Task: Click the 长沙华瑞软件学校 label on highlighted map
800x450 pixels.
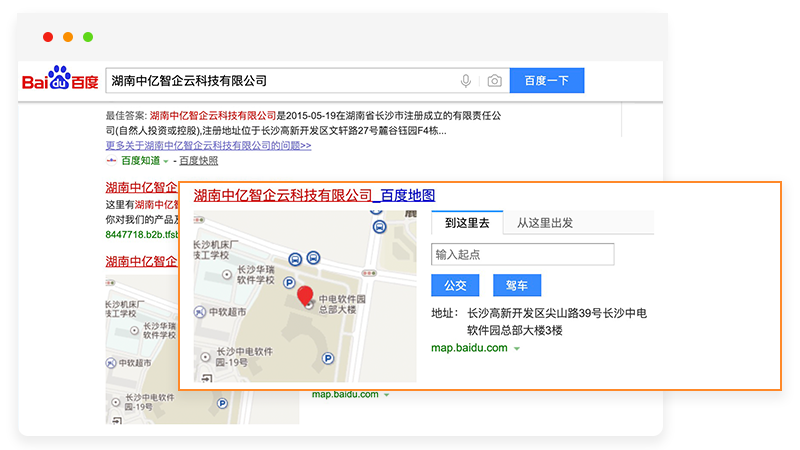Action: 256,274
